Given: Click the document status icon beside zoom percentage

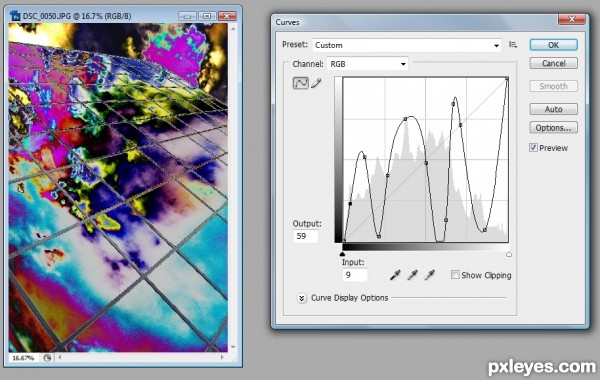Looking at the screenshot, I should (47, 358).
